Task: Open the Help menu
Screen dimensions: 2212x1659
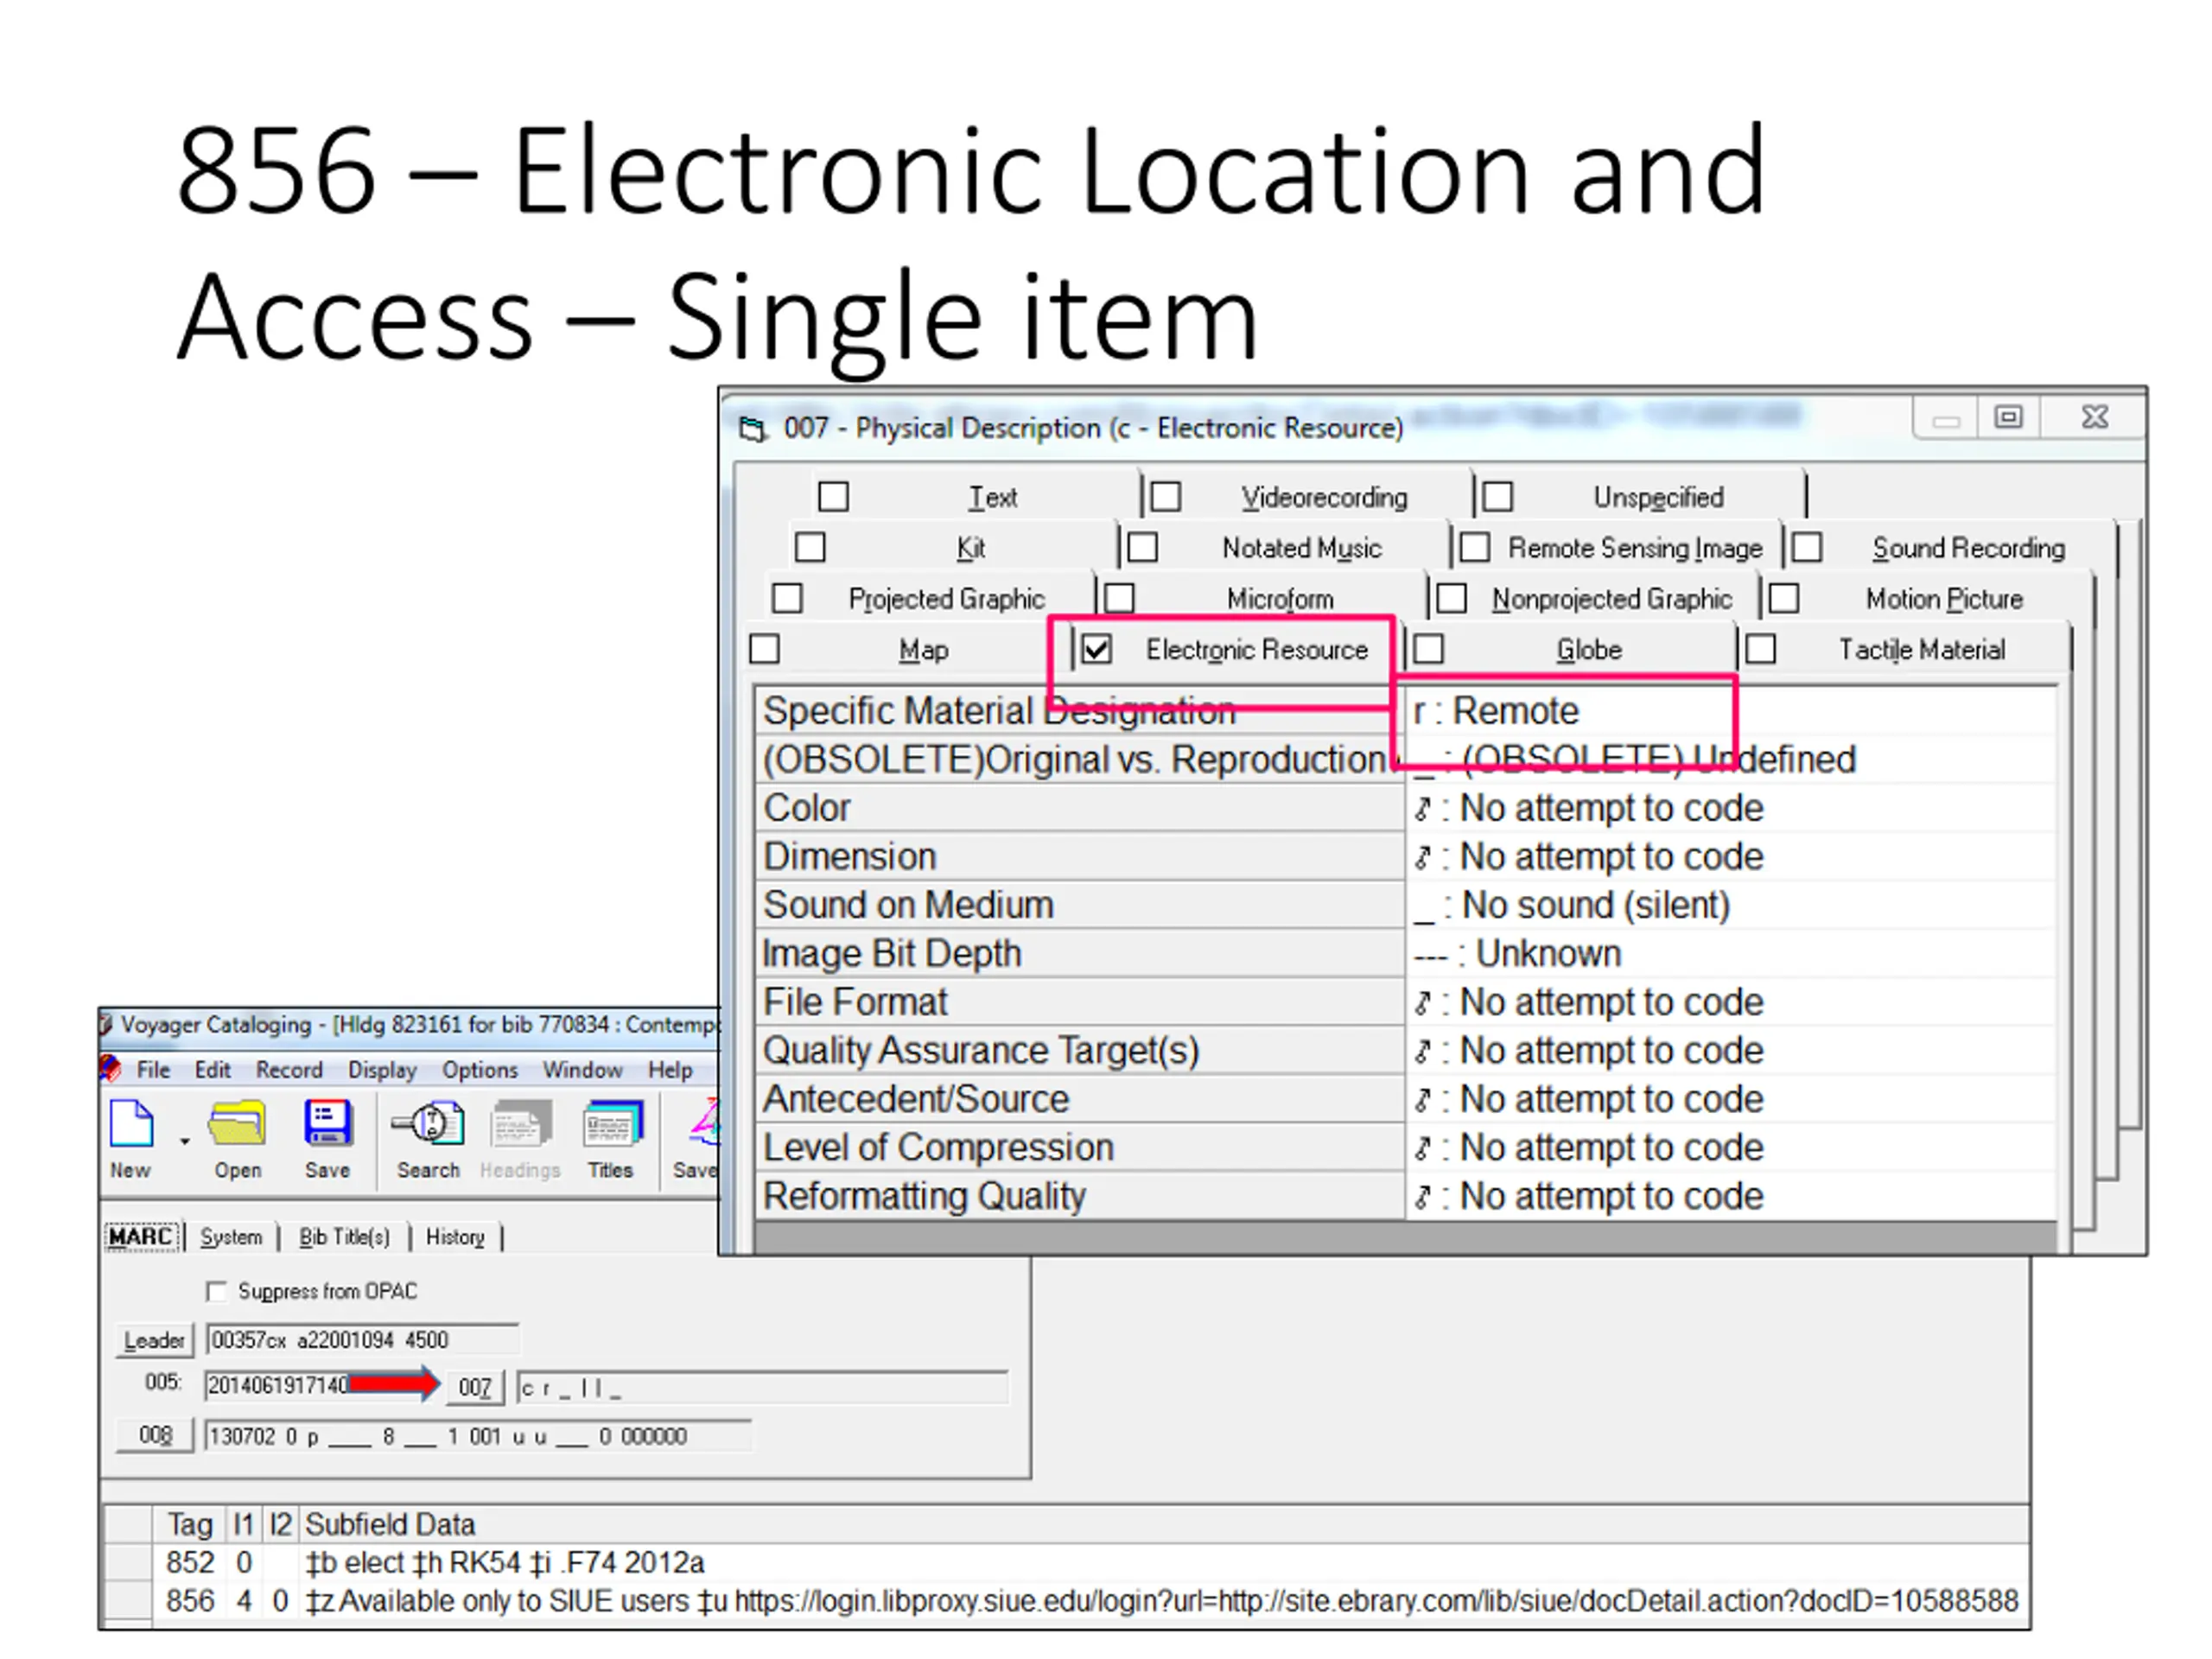Action: point(670,1070)
